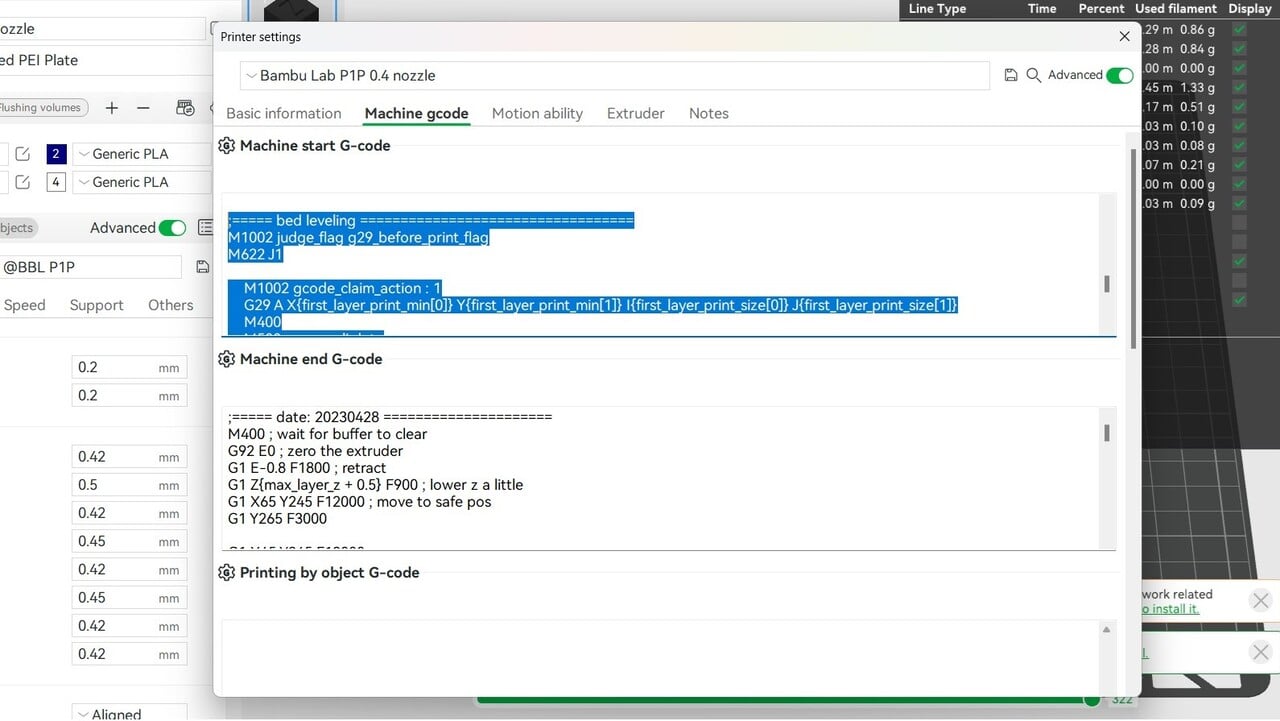Screen dimensions: 1280x721
Task: Edit filament preset next to slot 2
Action: click(23, 154)
